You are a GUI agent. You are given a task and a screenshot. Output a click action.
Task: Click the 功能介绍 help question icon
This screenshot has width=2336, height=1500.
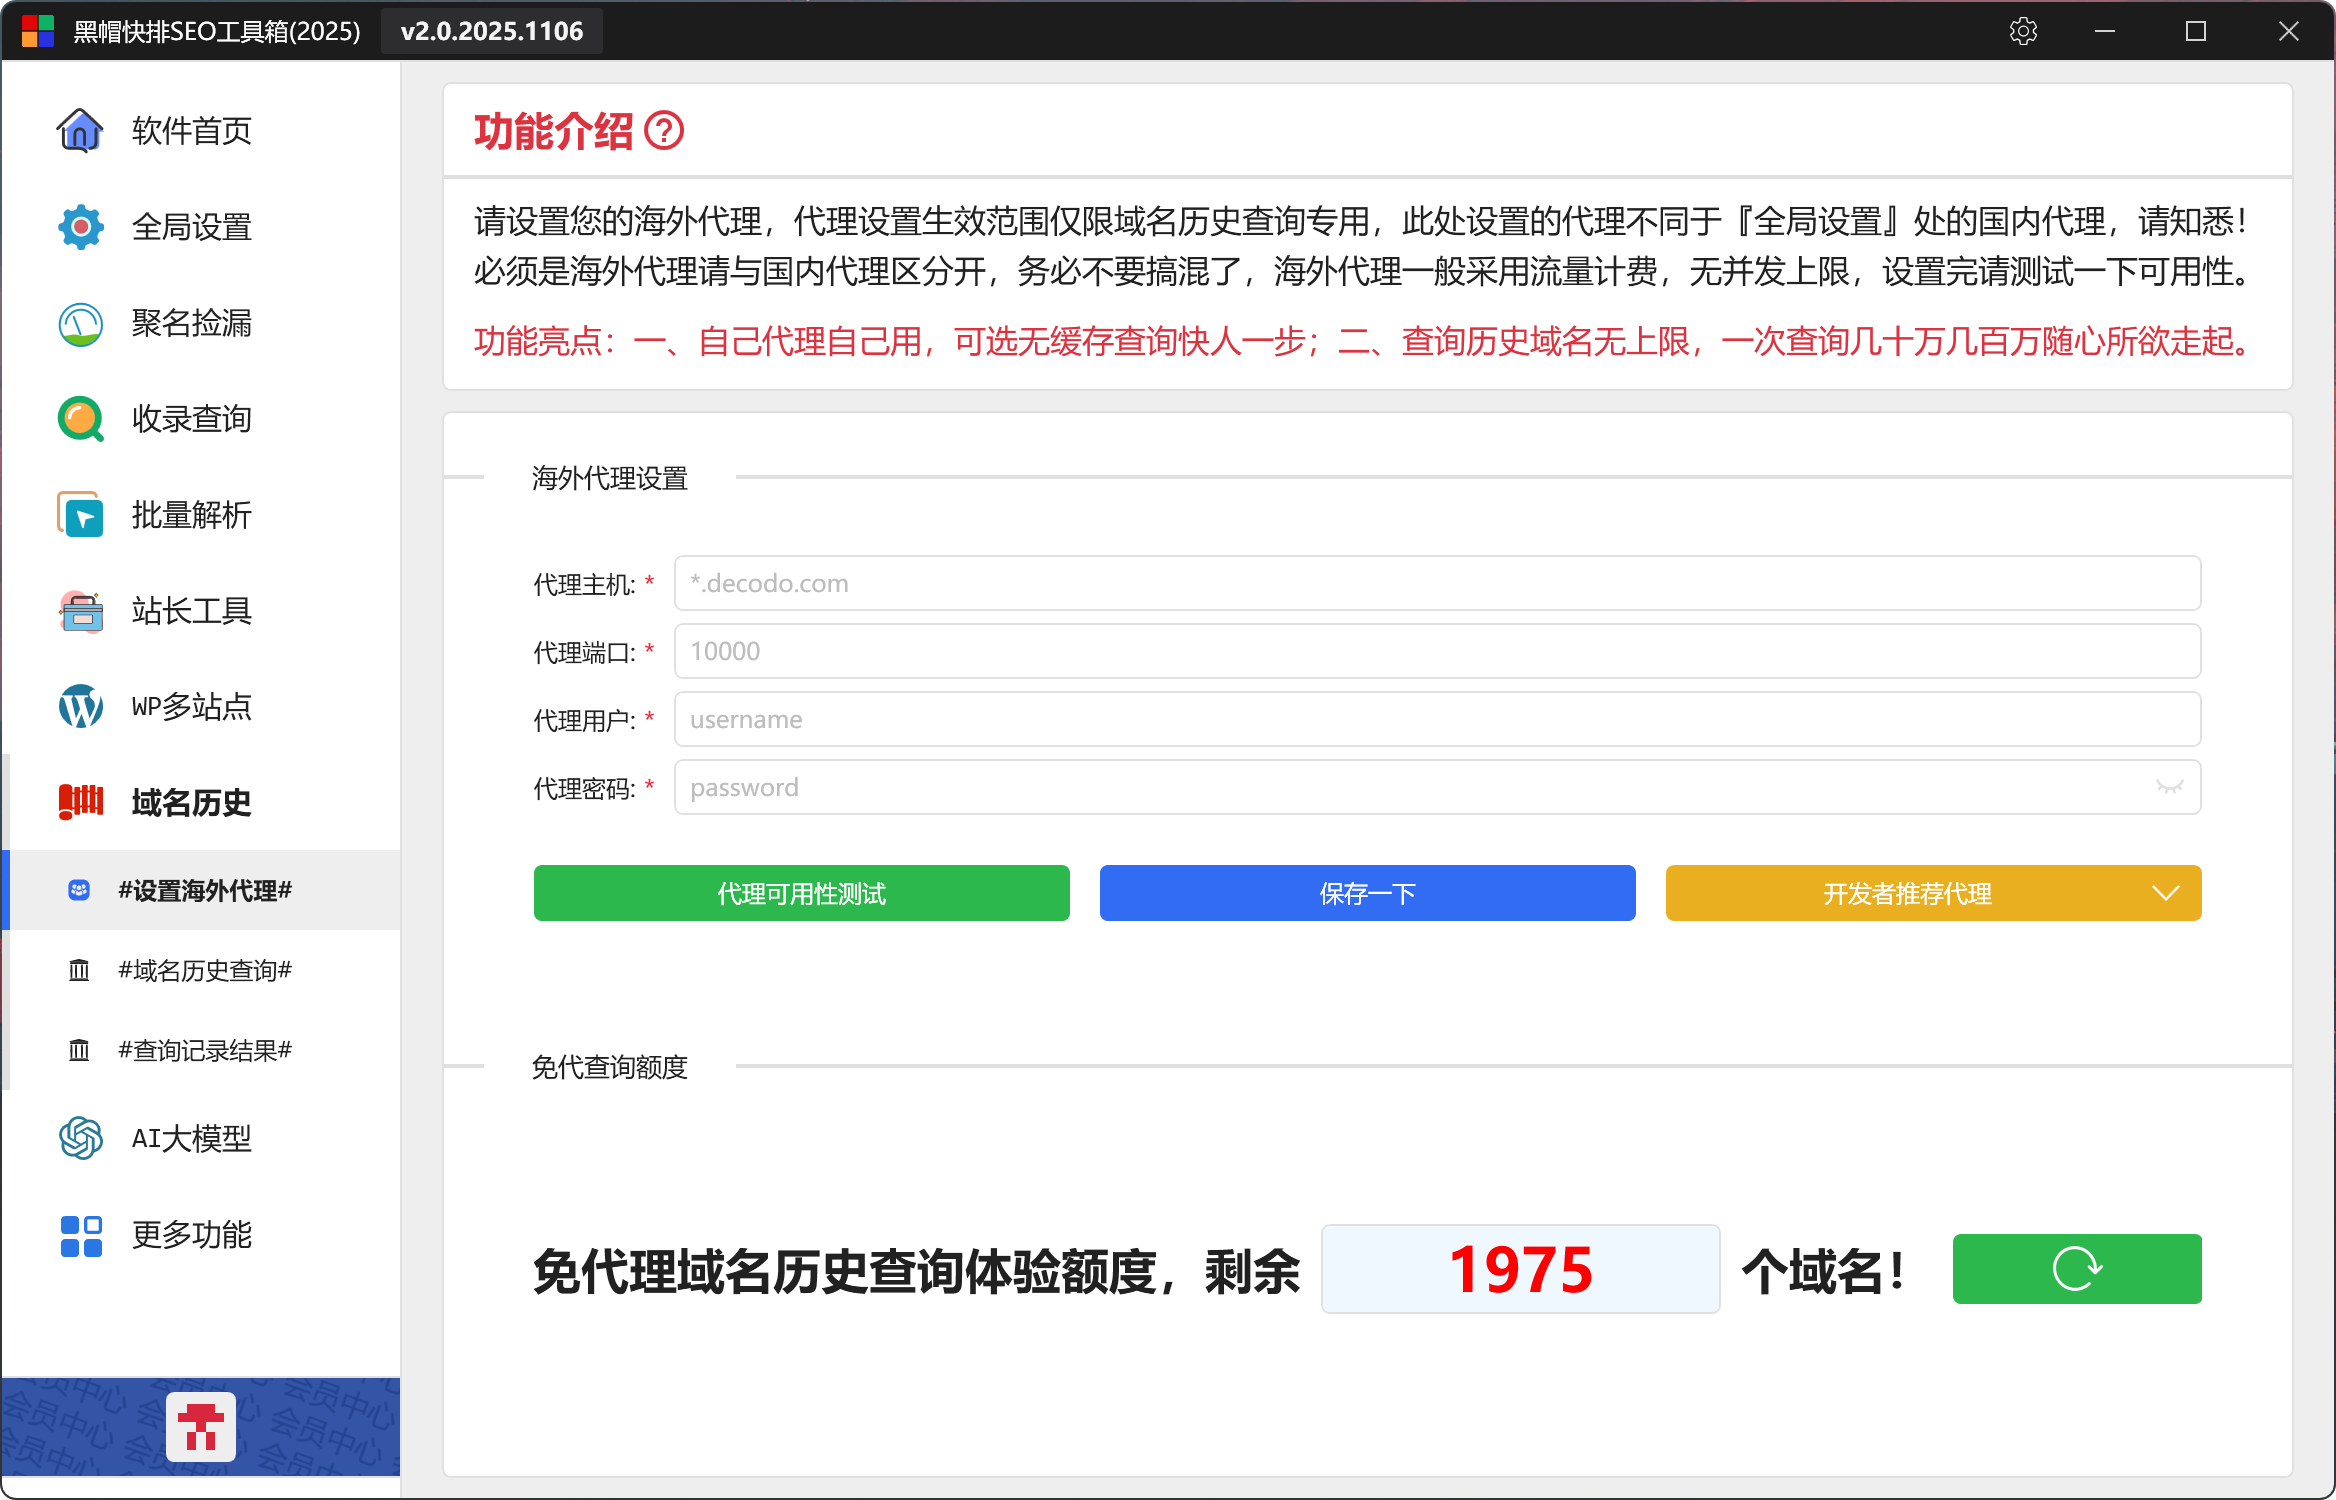(x=663, y=131)
